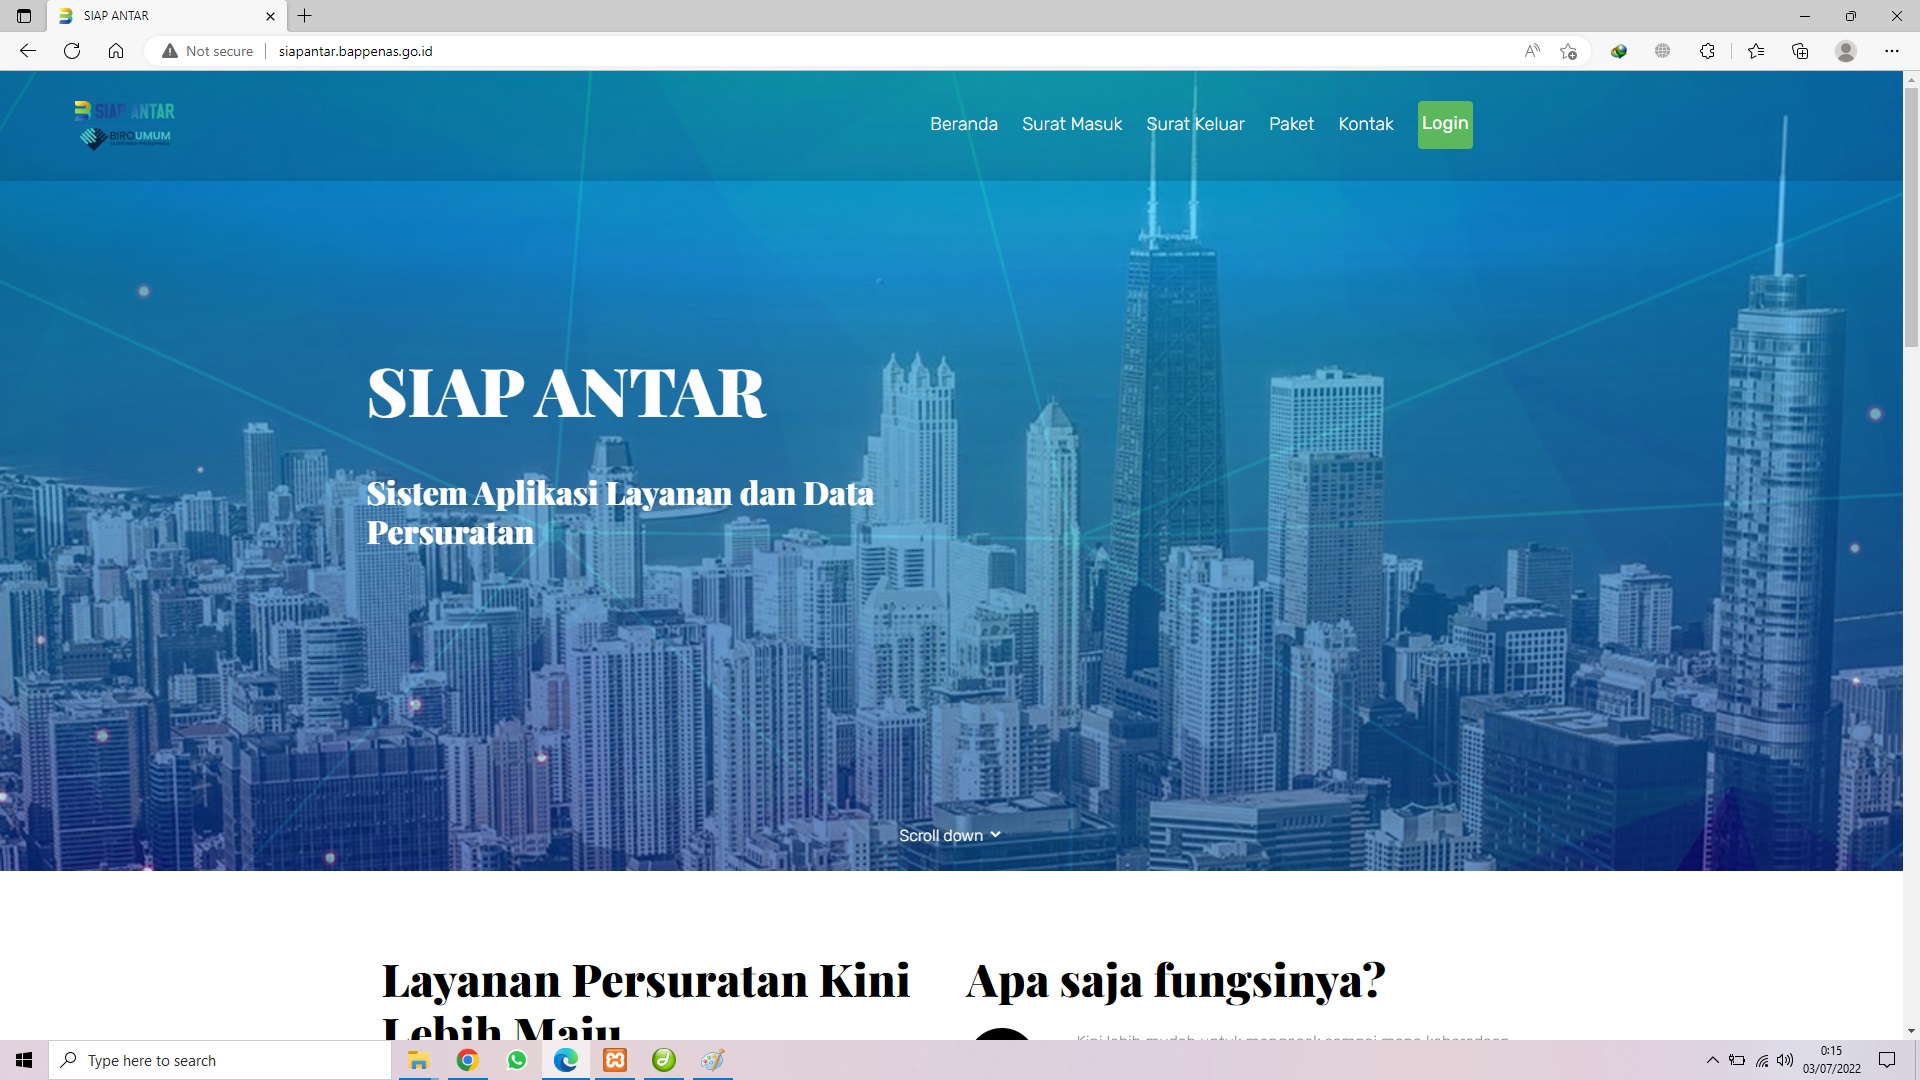Click the browser refresh icon
The image size is (1920, 1080).
72,51
